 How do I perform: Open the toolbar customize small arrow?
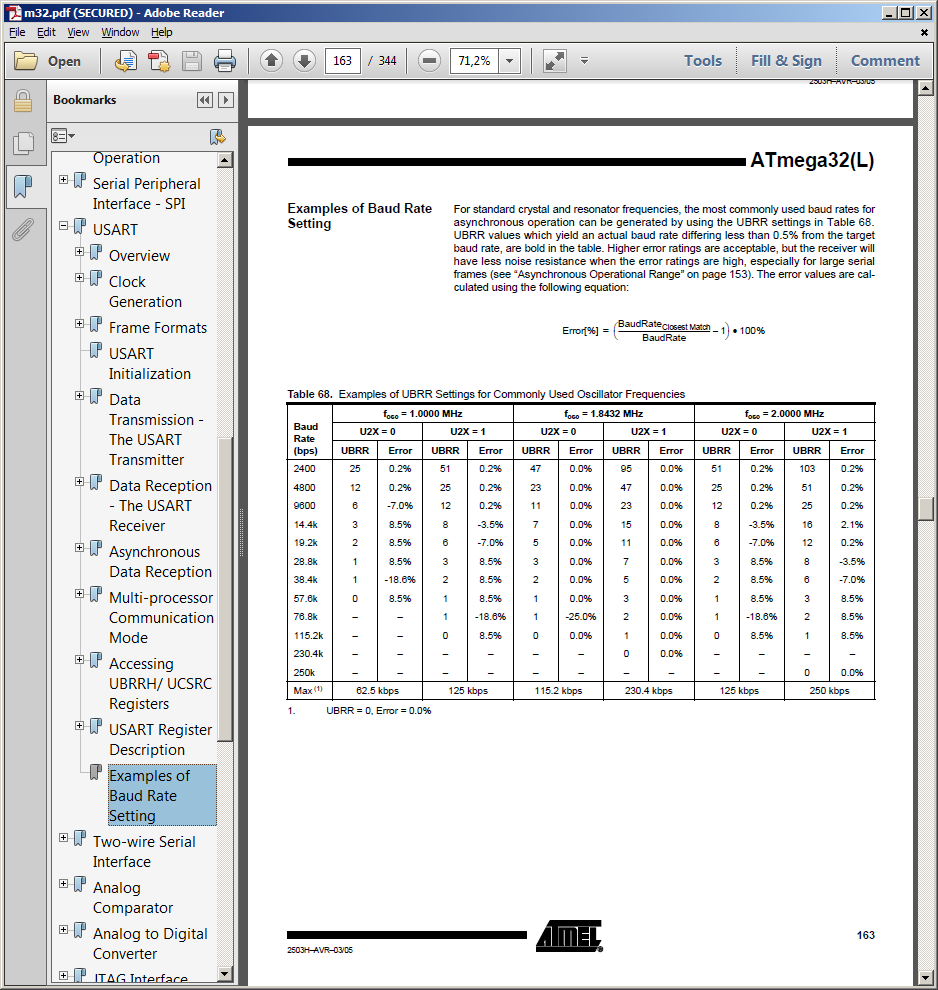585,61
